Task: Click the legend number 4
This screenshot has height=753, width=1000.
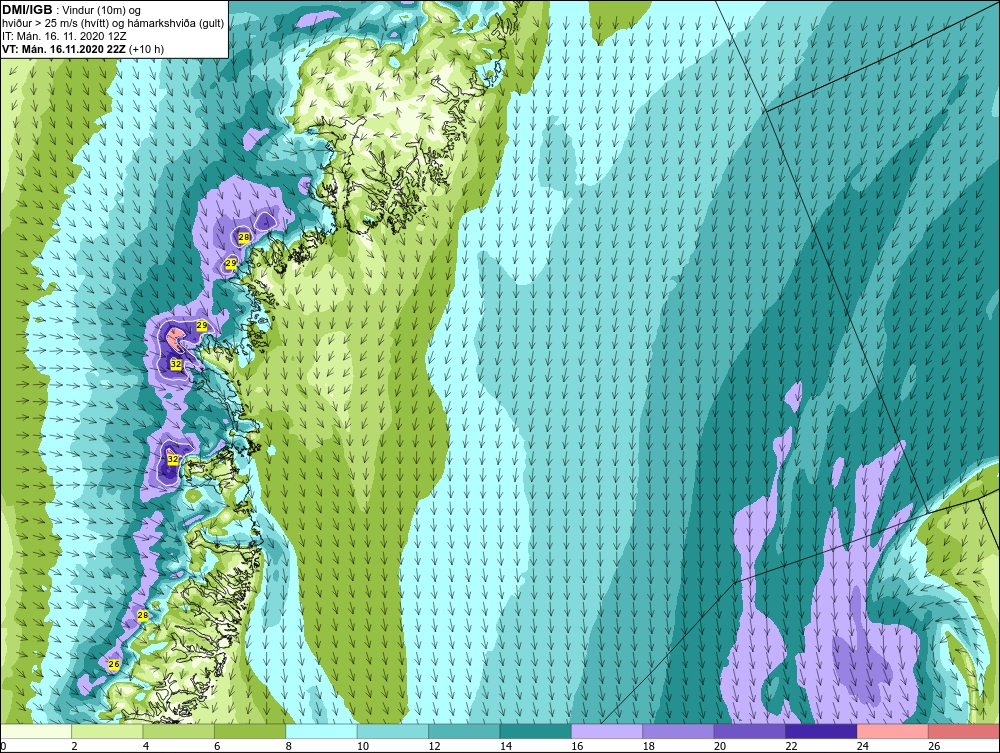Action: (146, 746)
